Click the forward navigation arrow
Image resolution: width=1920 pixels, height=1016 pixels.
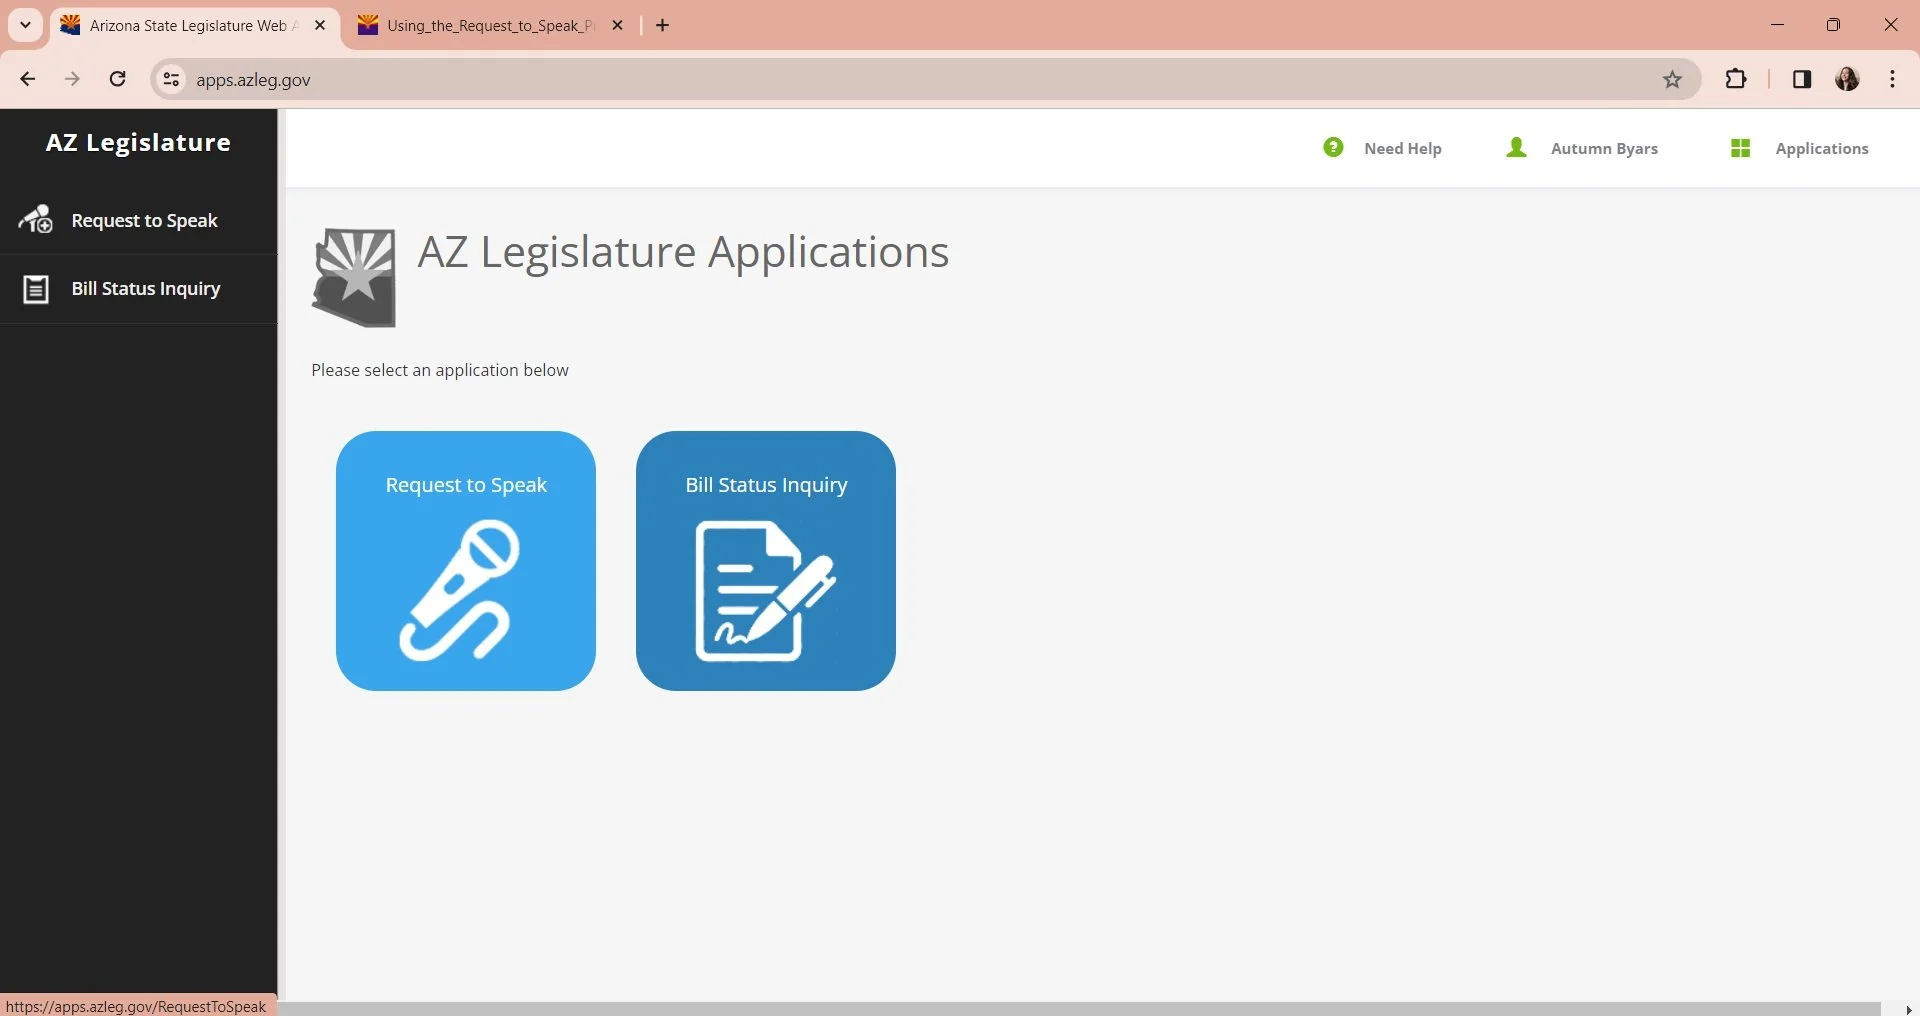click(x=72, y=79)
